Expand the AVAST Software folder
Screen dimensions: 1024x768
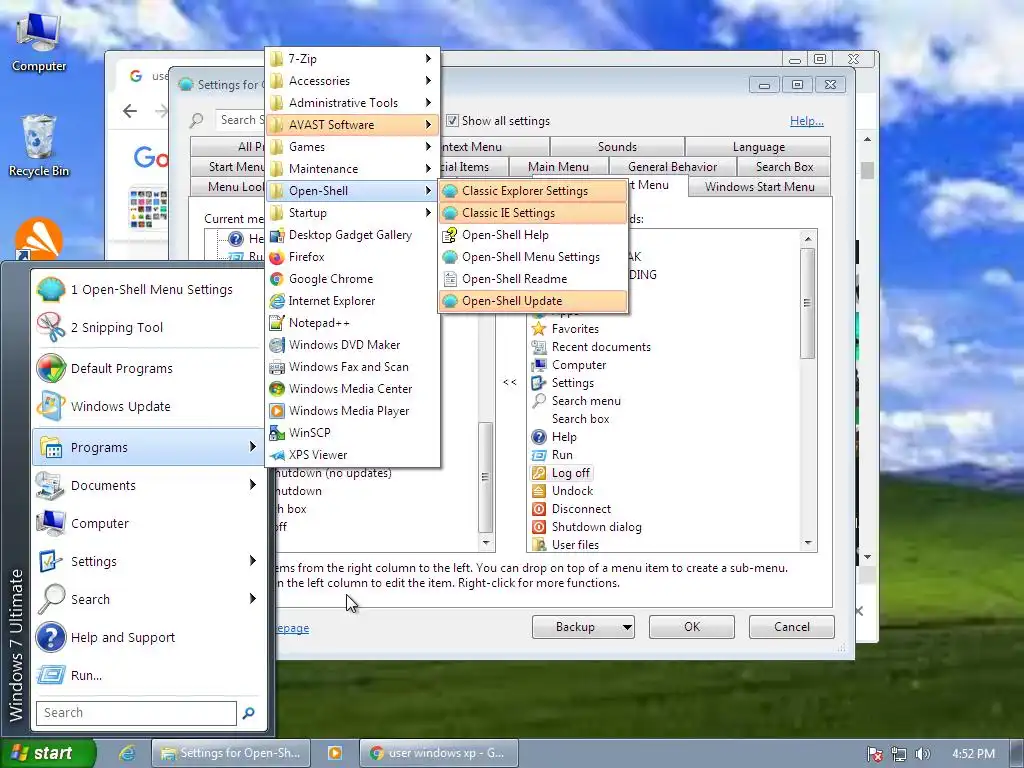tap(353, 125)
